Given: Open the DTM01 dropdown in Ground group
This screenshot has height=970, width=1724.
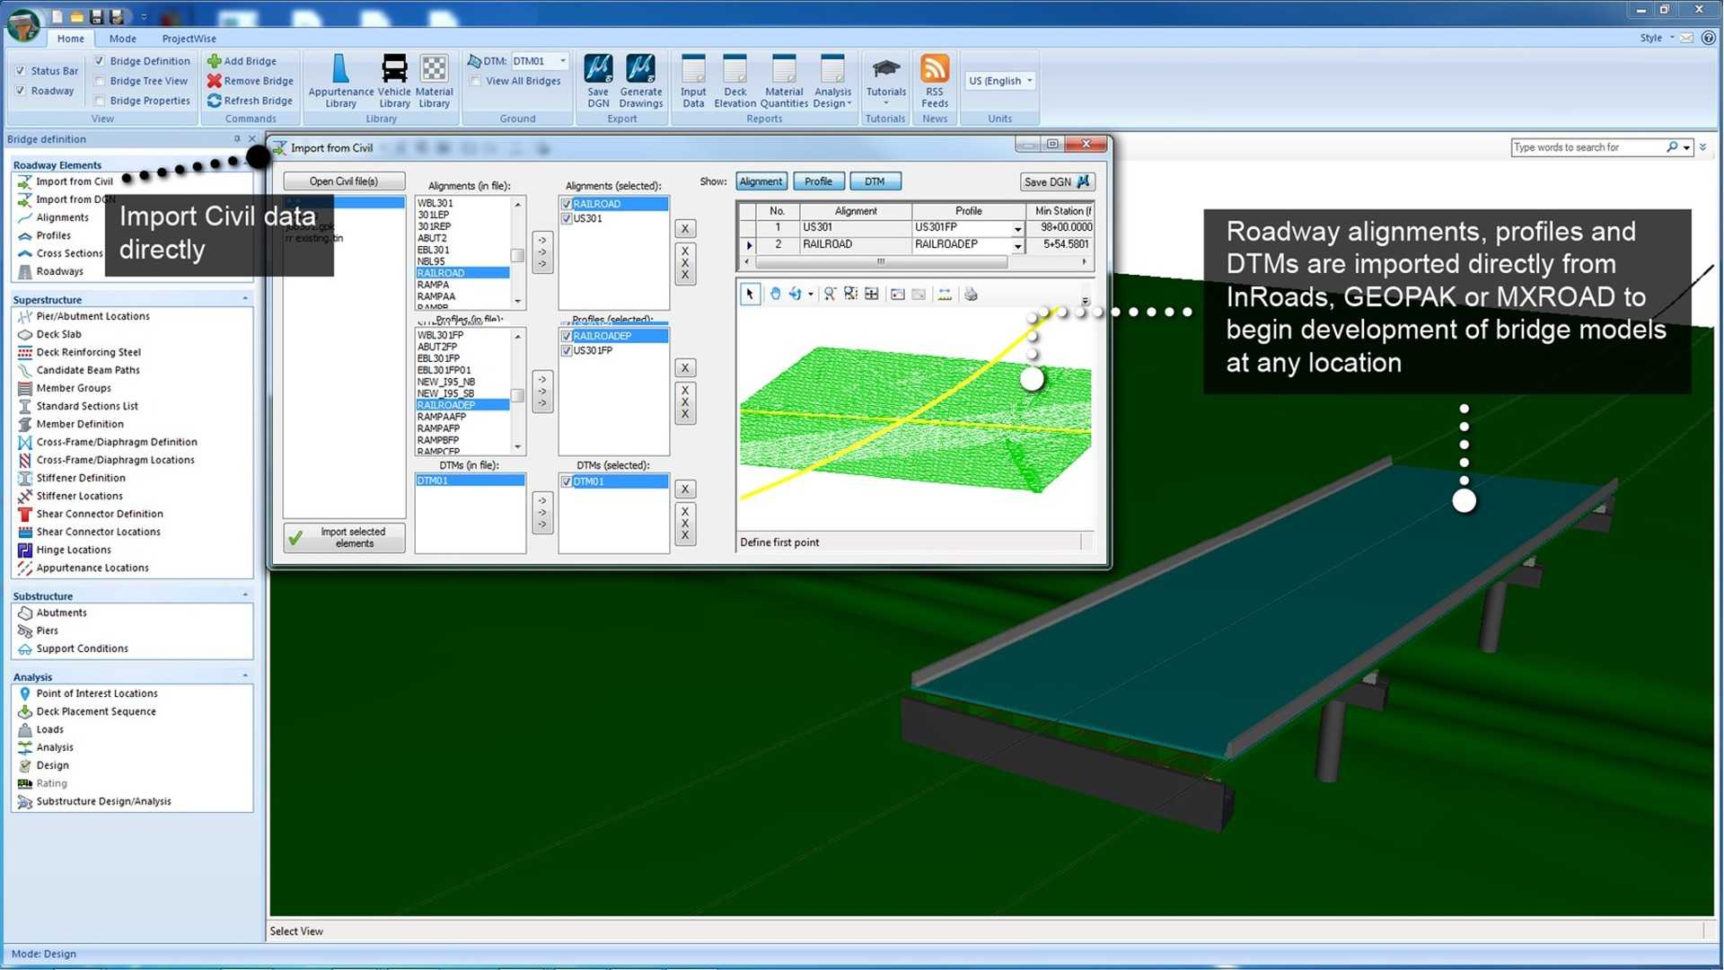Looking at the screenshot, I should point(561,60).
